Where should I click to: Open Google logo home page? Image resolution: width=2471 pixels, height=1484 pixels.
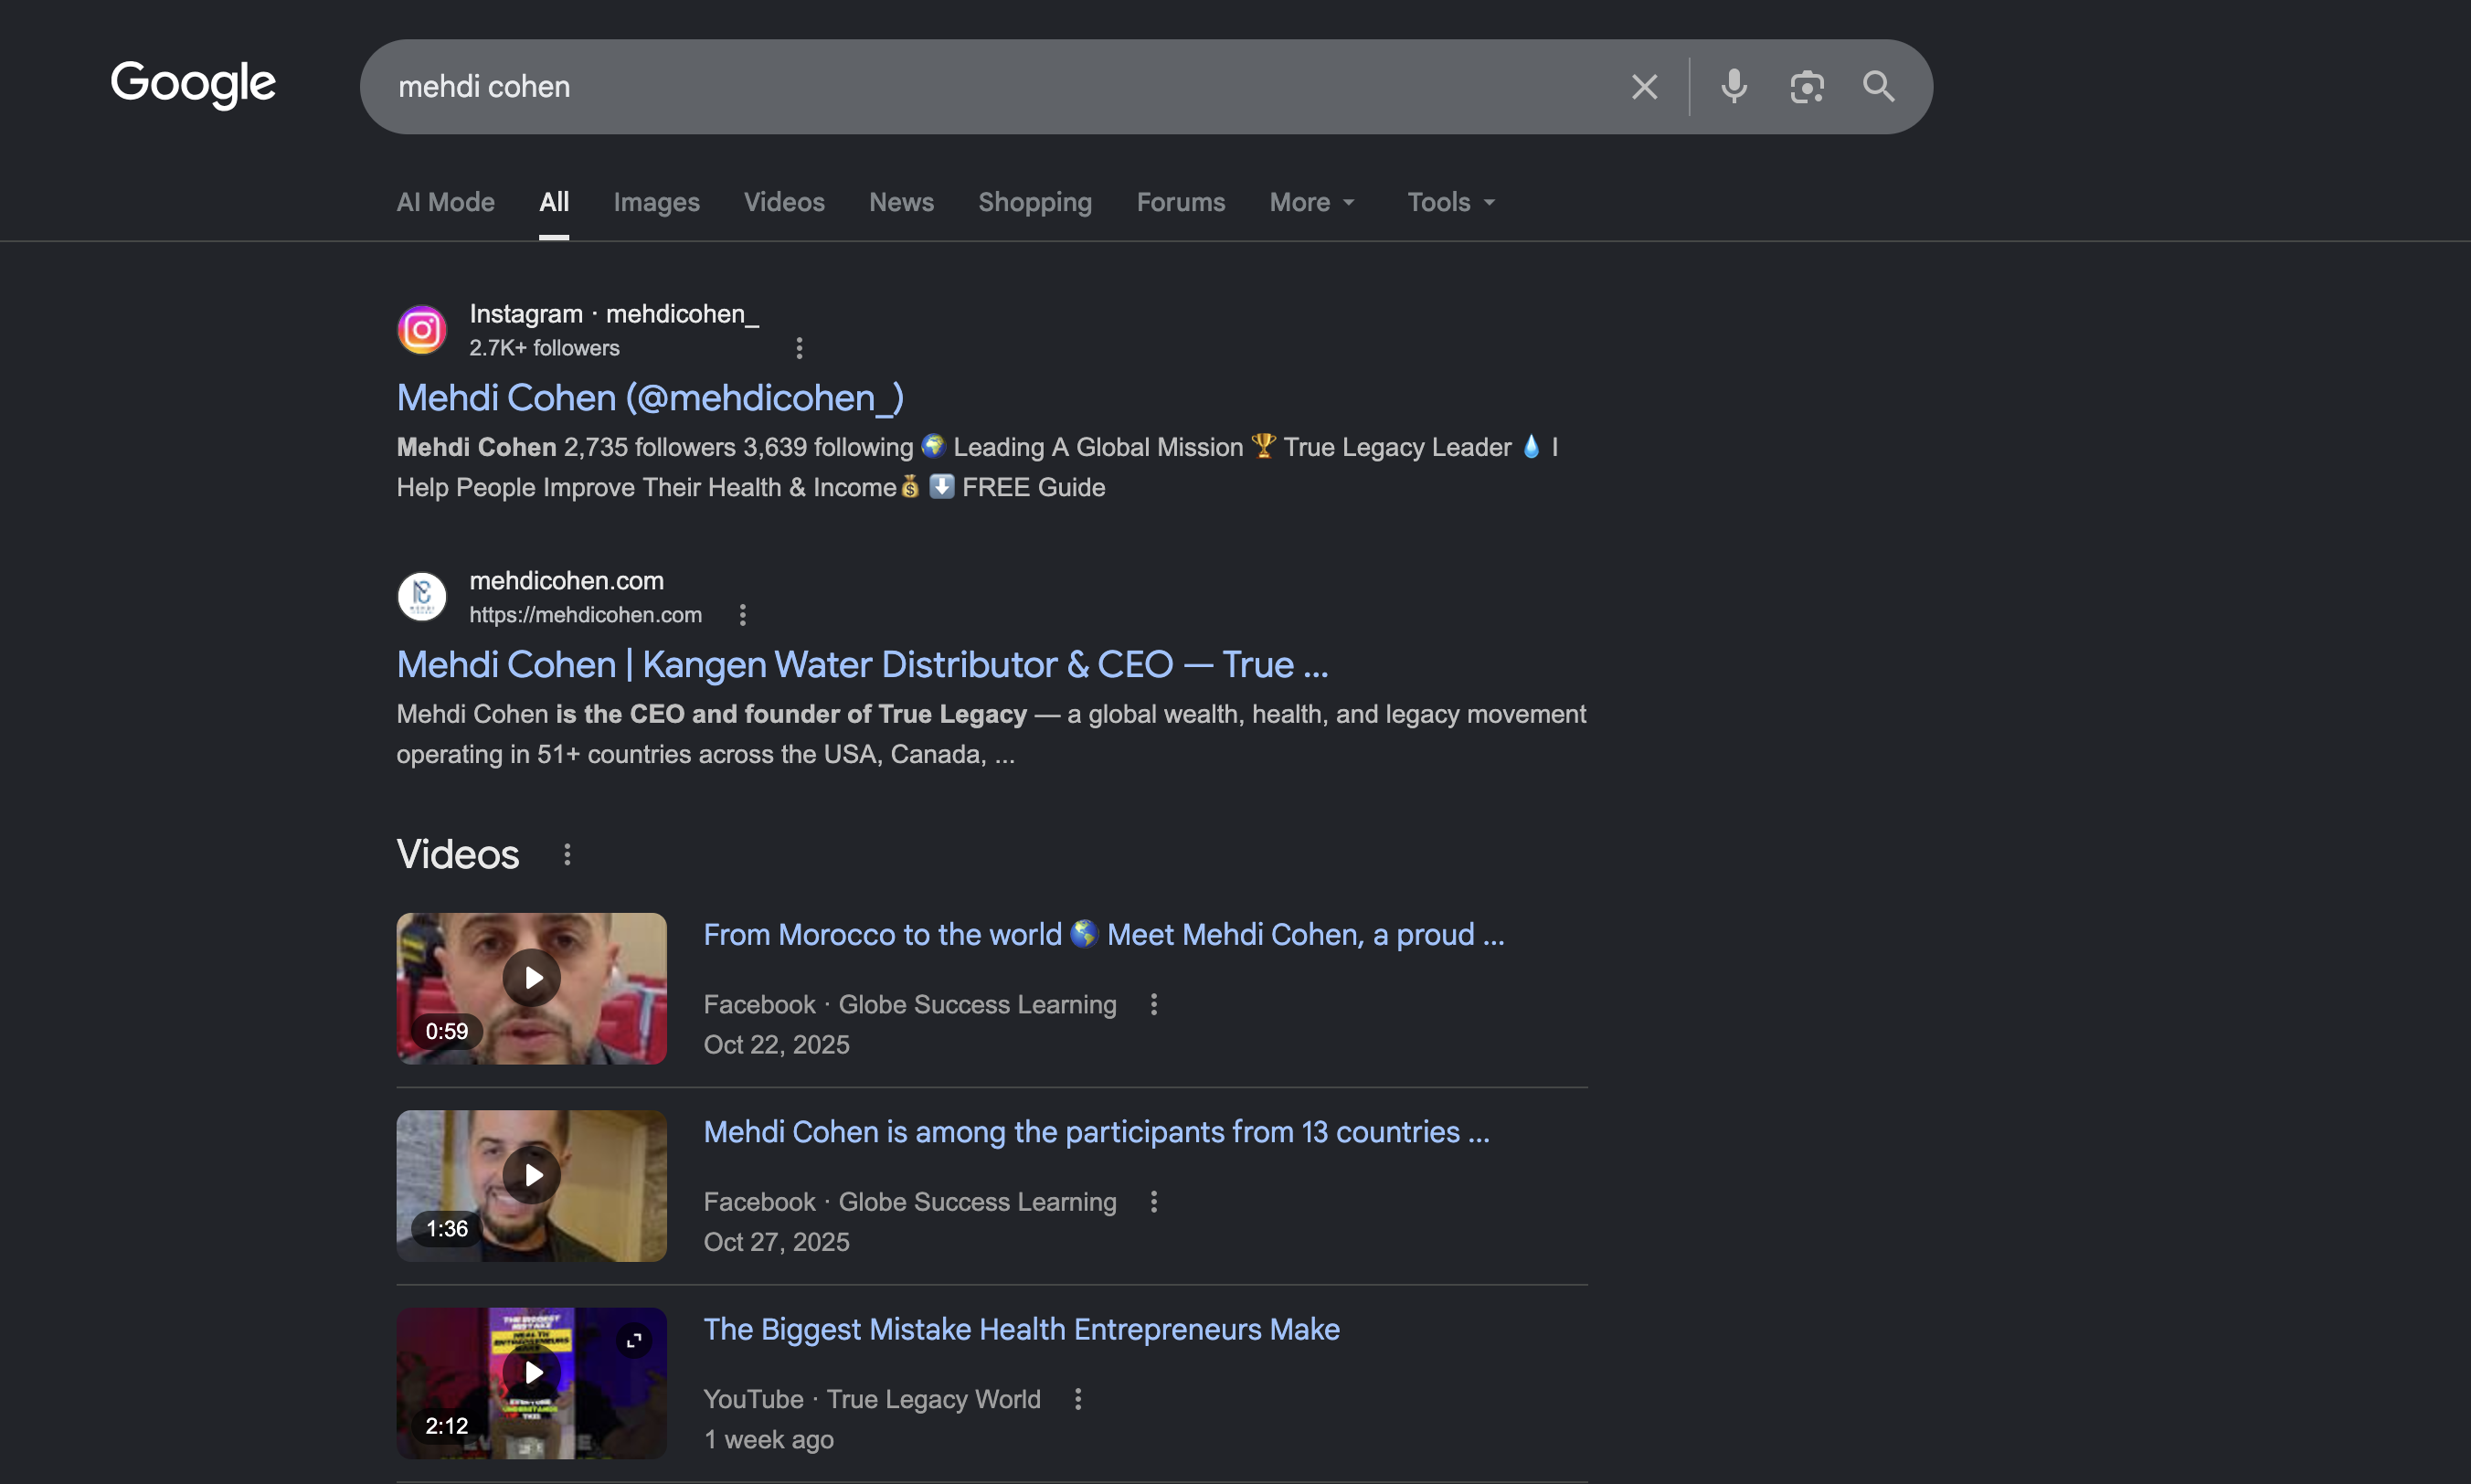[x=193, y=84]
